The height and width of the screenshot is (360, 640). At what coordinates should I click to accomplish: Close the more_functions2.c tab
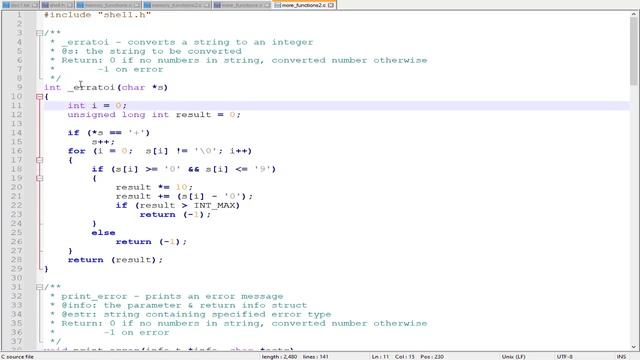click(x=331, y=5)
